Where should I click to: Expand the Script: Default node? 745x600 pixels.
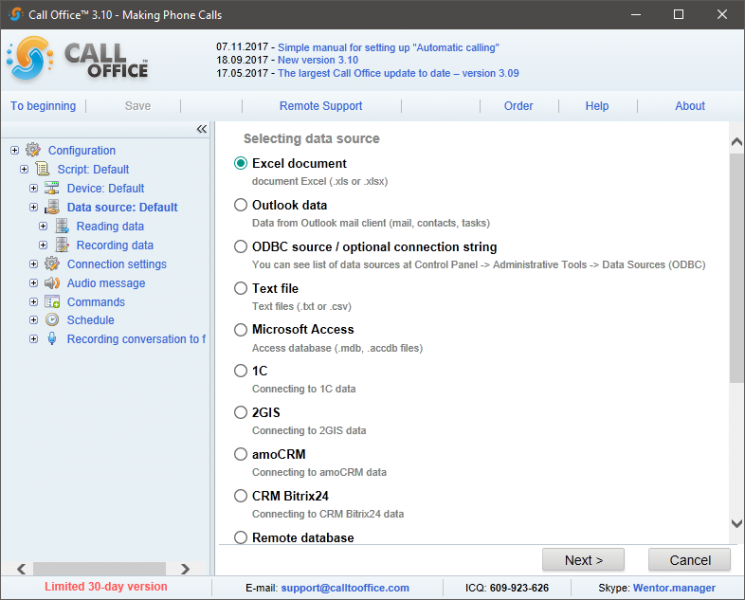pyautogui.click(x=24, y=169)
